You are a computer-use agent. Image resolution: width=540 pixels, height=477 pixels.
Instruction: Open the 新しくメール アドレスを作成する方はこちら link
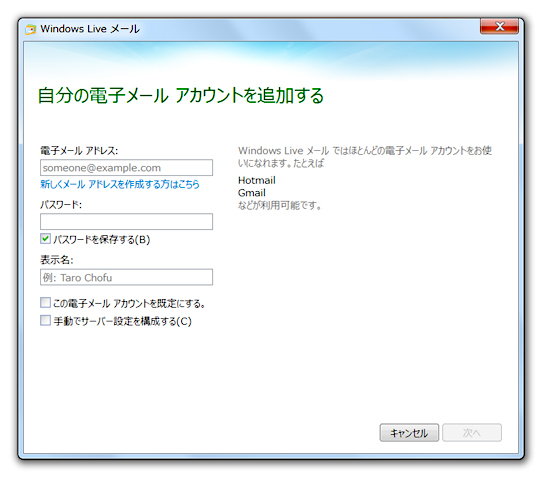tap(120, 184)
